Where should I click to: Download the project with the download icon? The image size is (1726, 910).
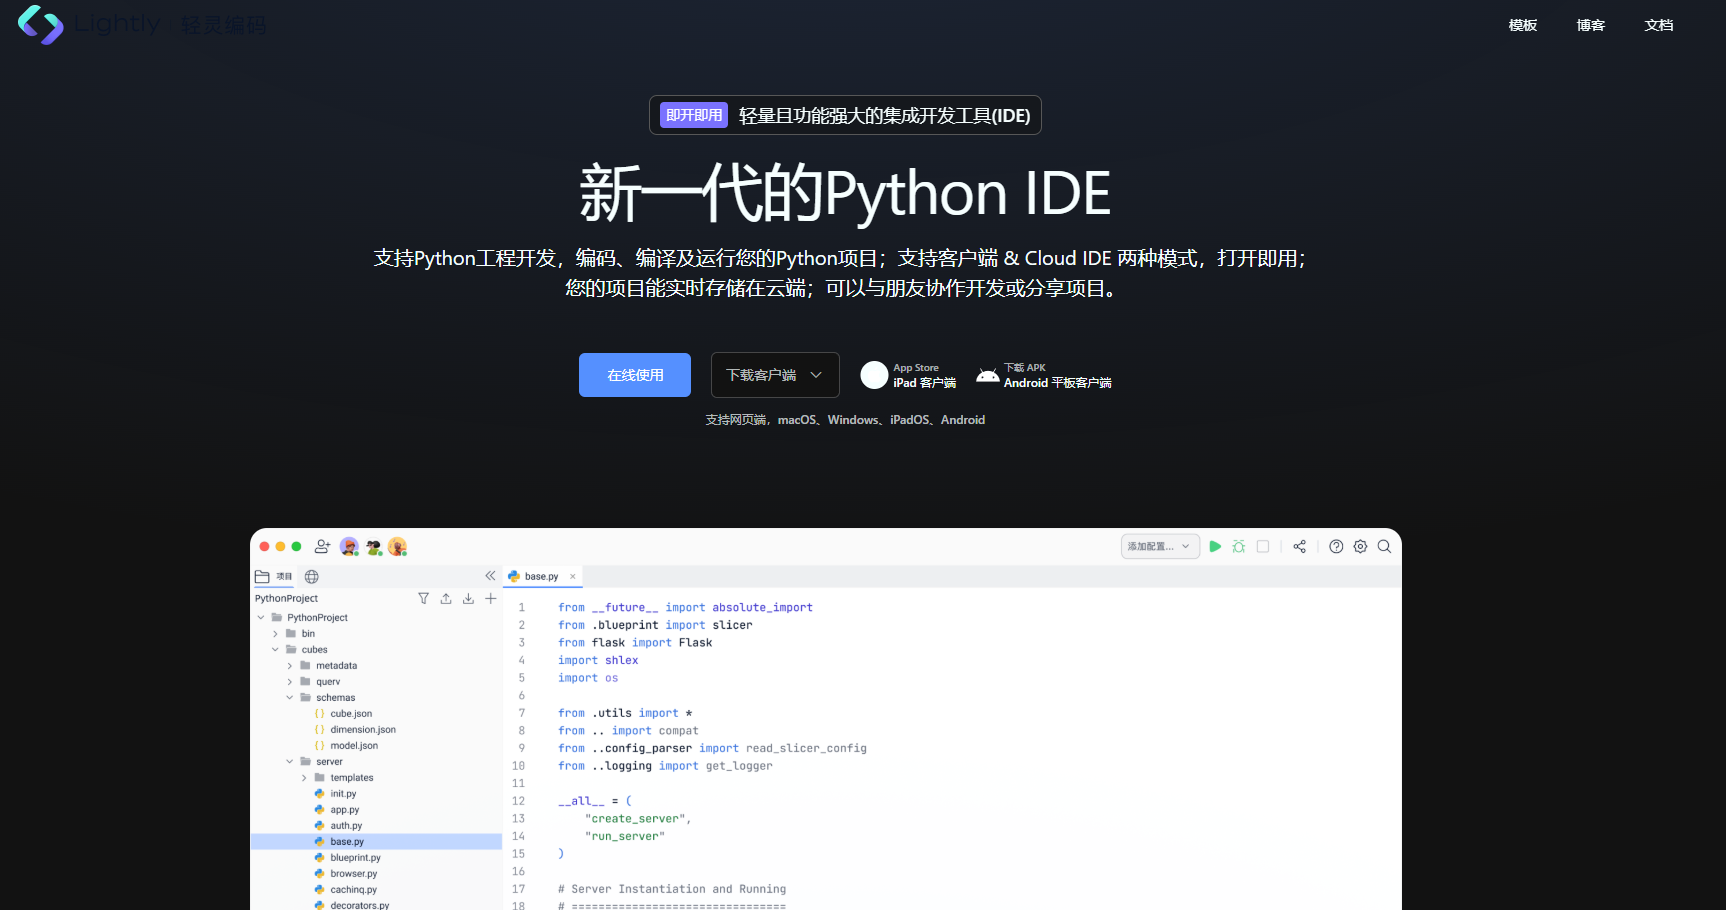click(467, 597)
